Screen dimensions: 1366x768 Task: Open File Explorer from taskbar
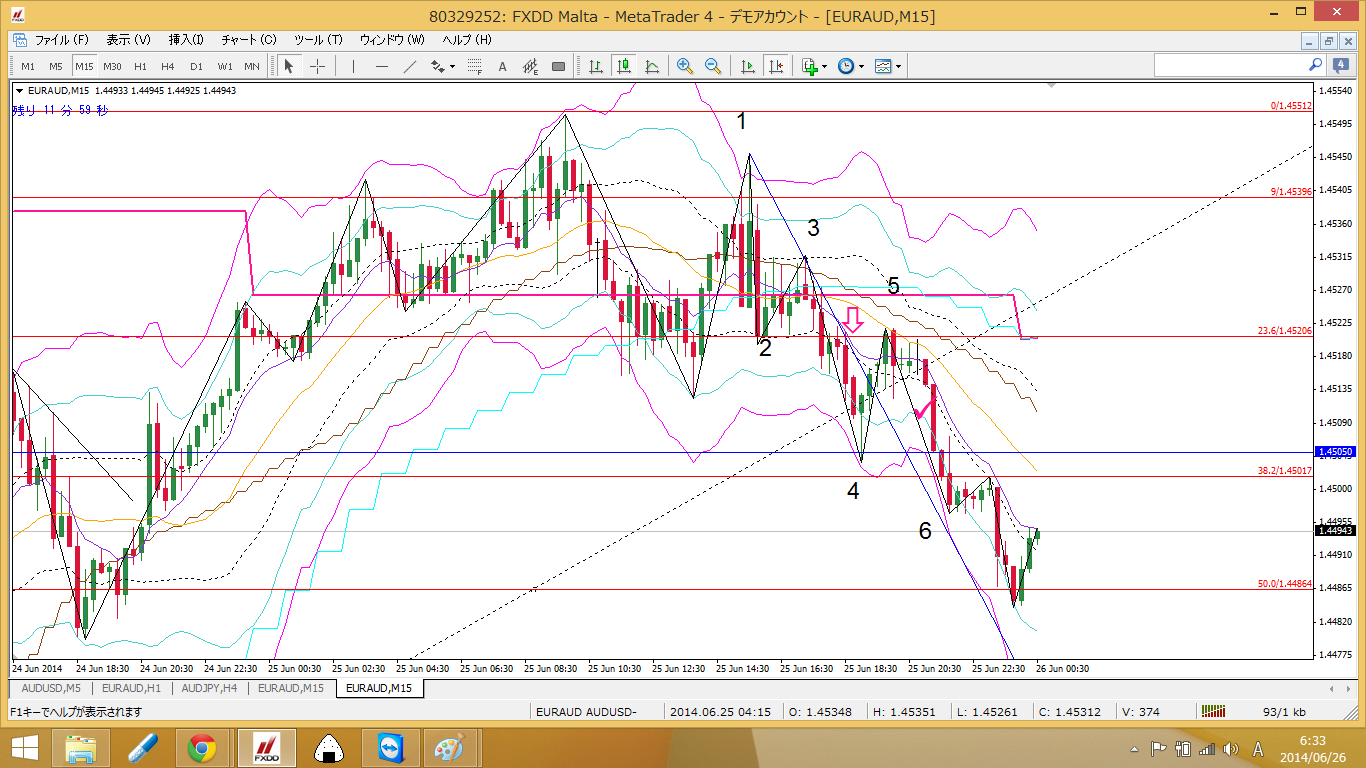coord(80,748)
